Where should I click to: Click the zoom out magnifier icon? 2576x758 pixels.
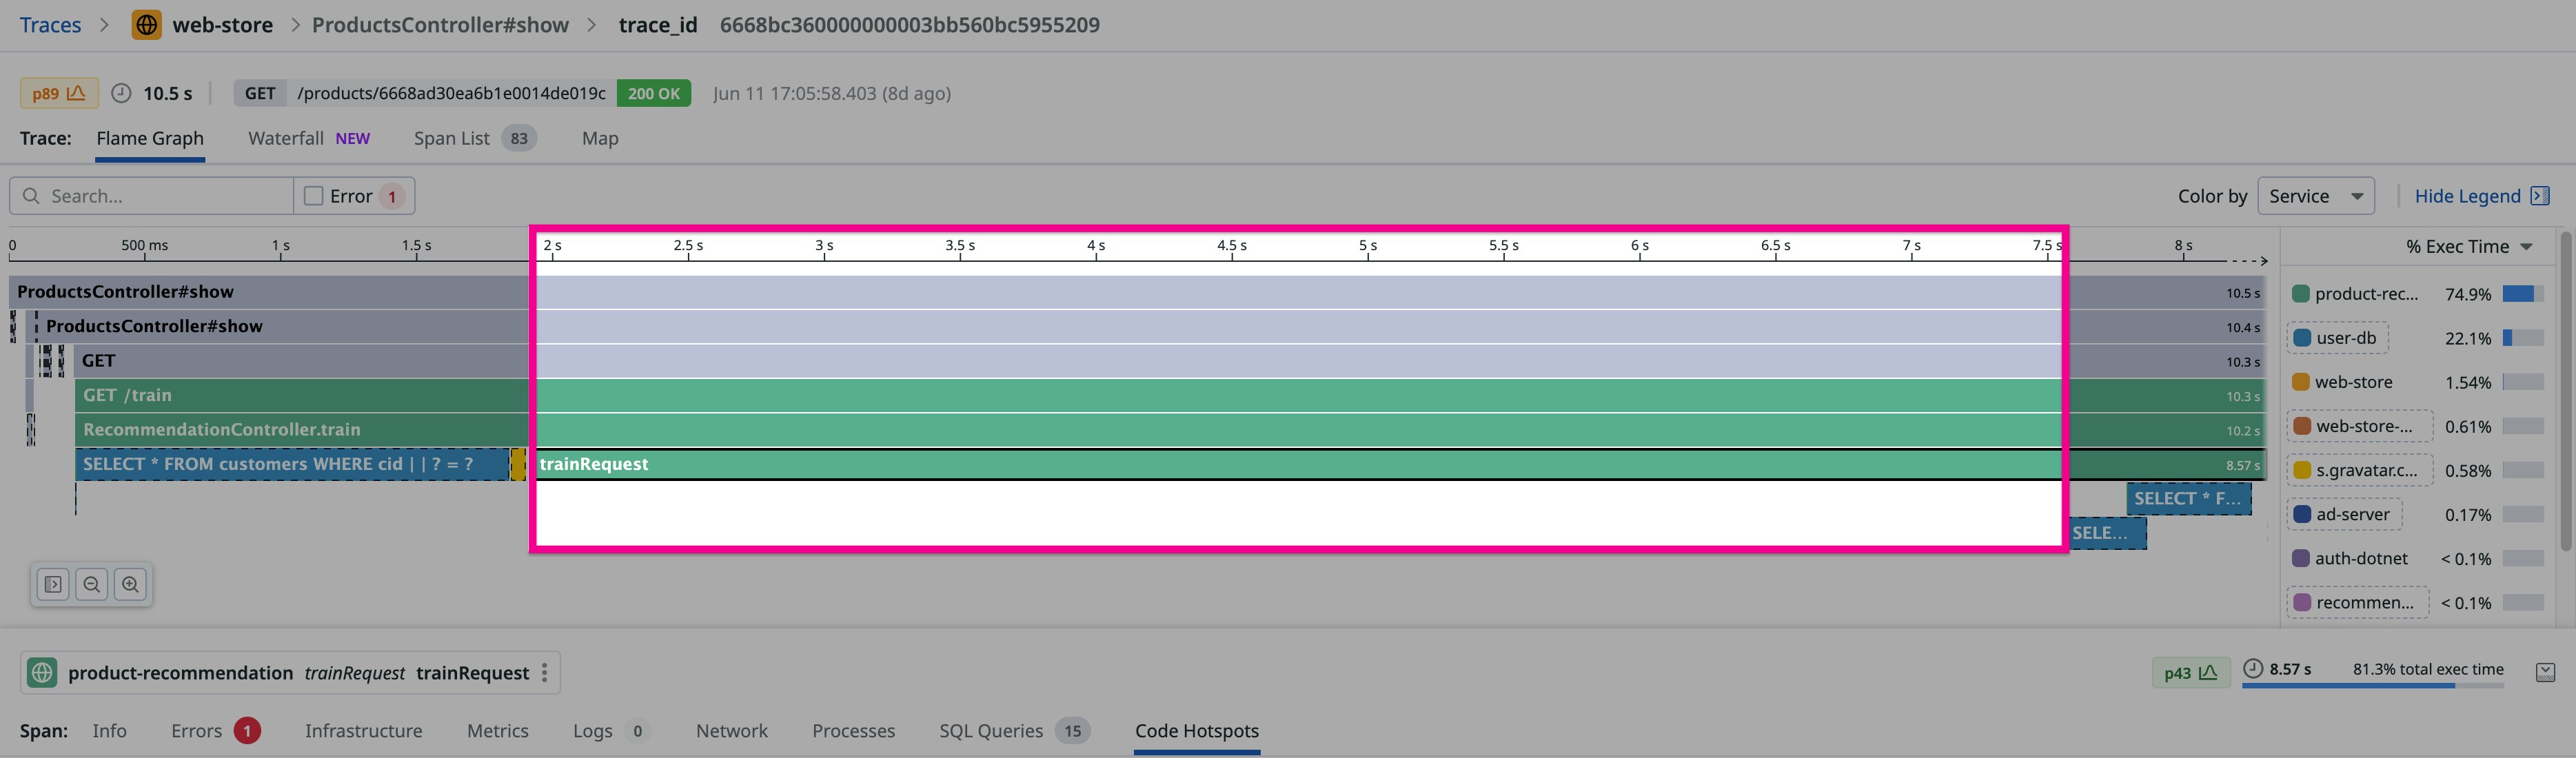click(x=92, y=584)
